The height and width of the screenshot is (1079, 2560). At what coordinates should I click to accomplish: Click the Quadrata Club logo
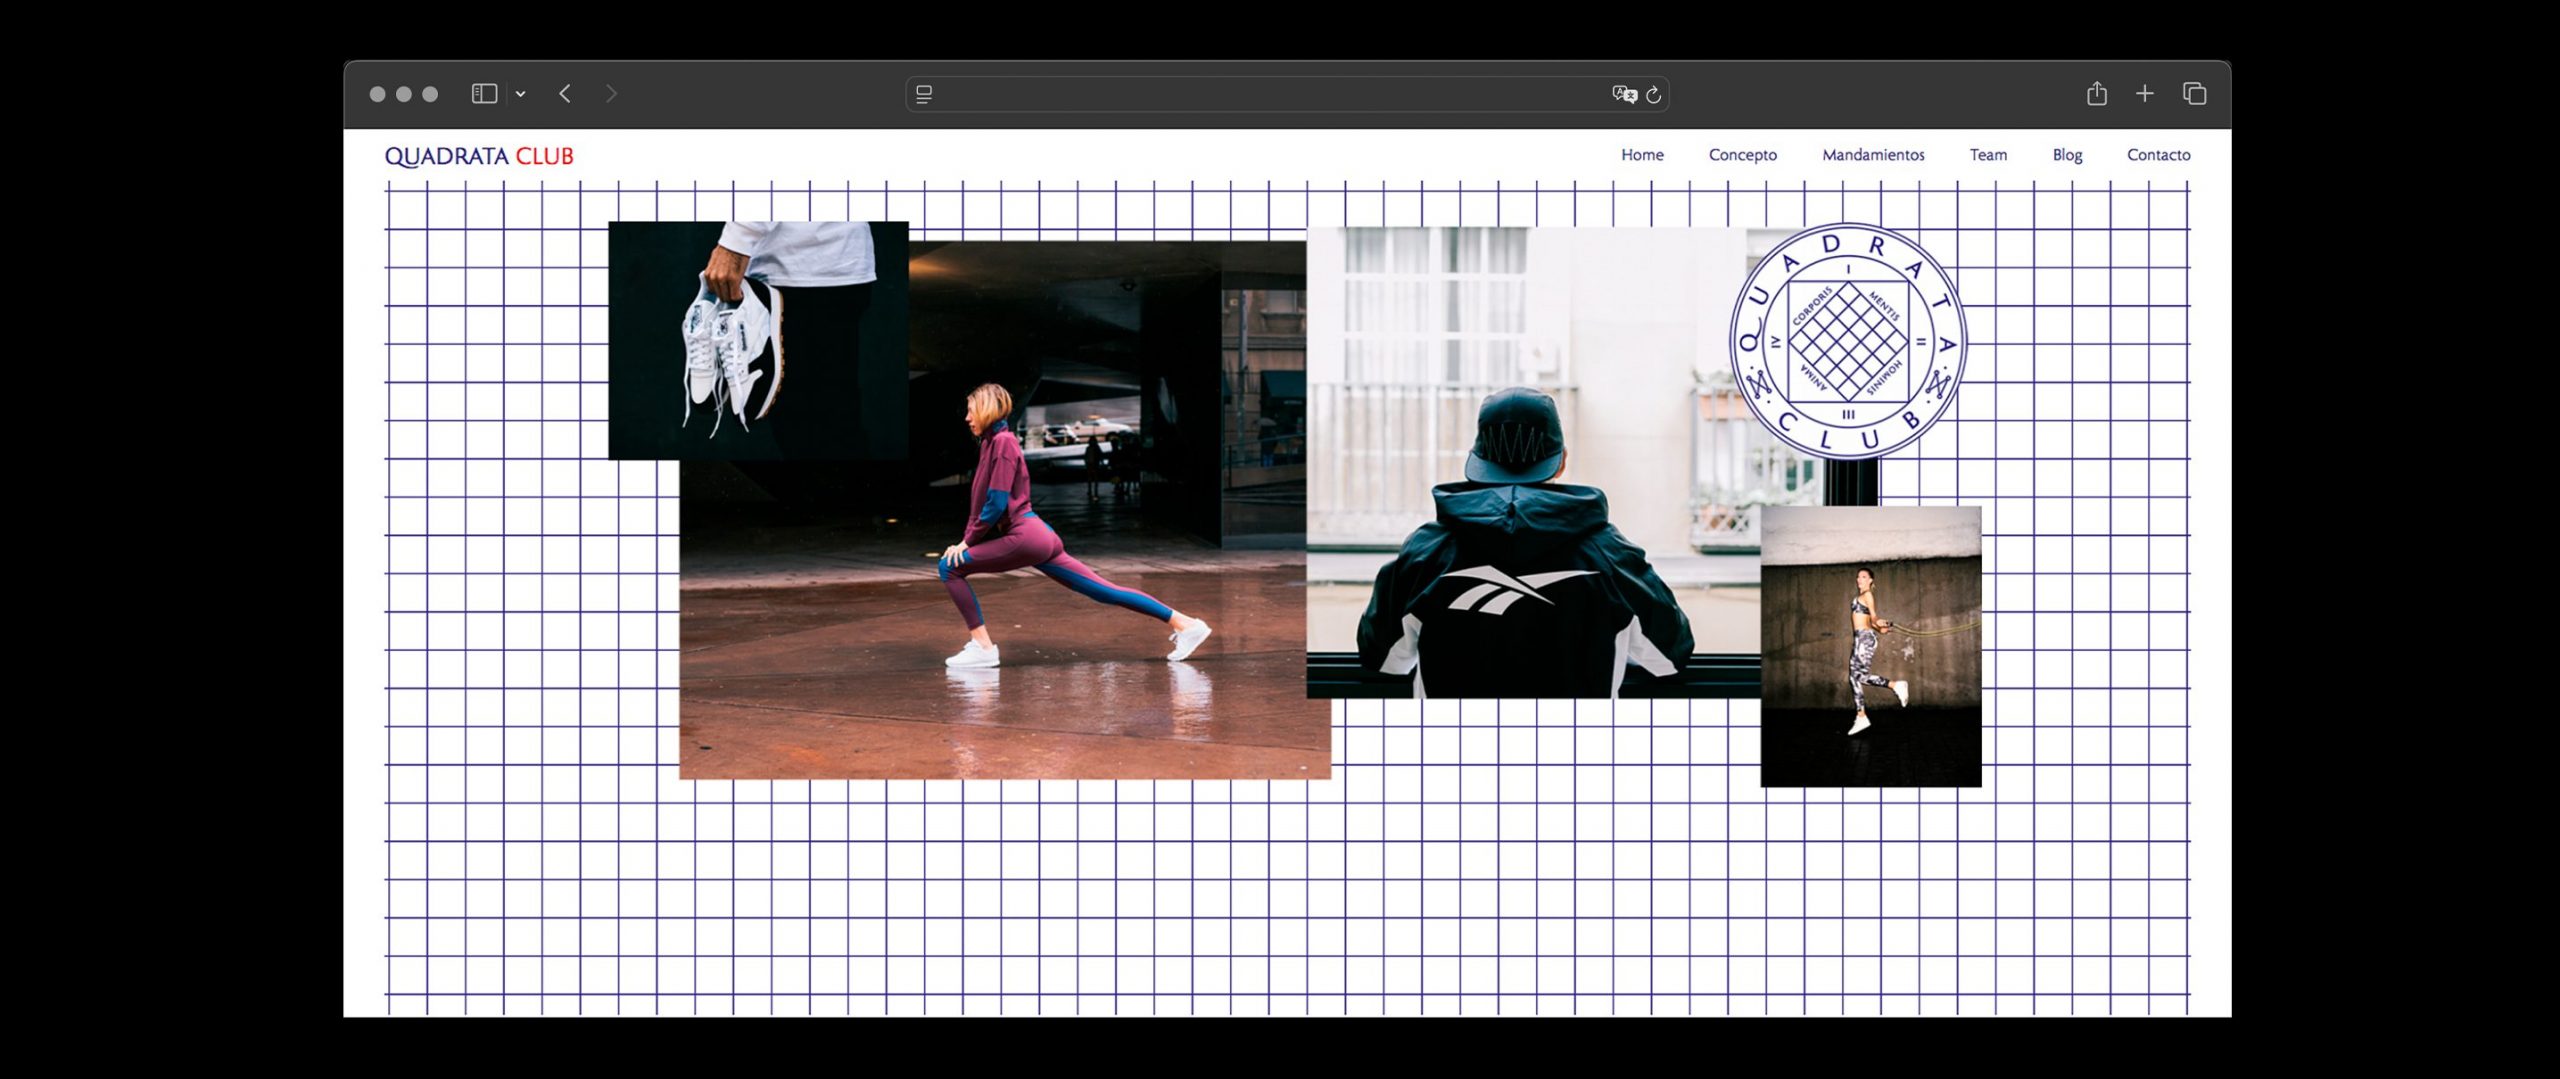479,156
